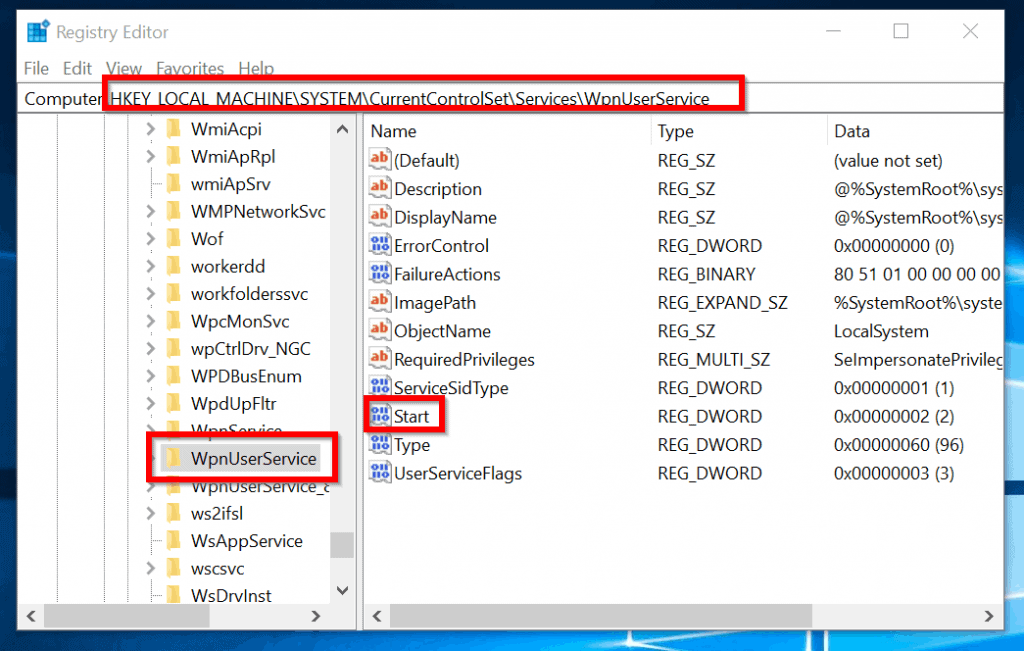Open the Edit menu
1024x651 pixels.
click(77, 68)
